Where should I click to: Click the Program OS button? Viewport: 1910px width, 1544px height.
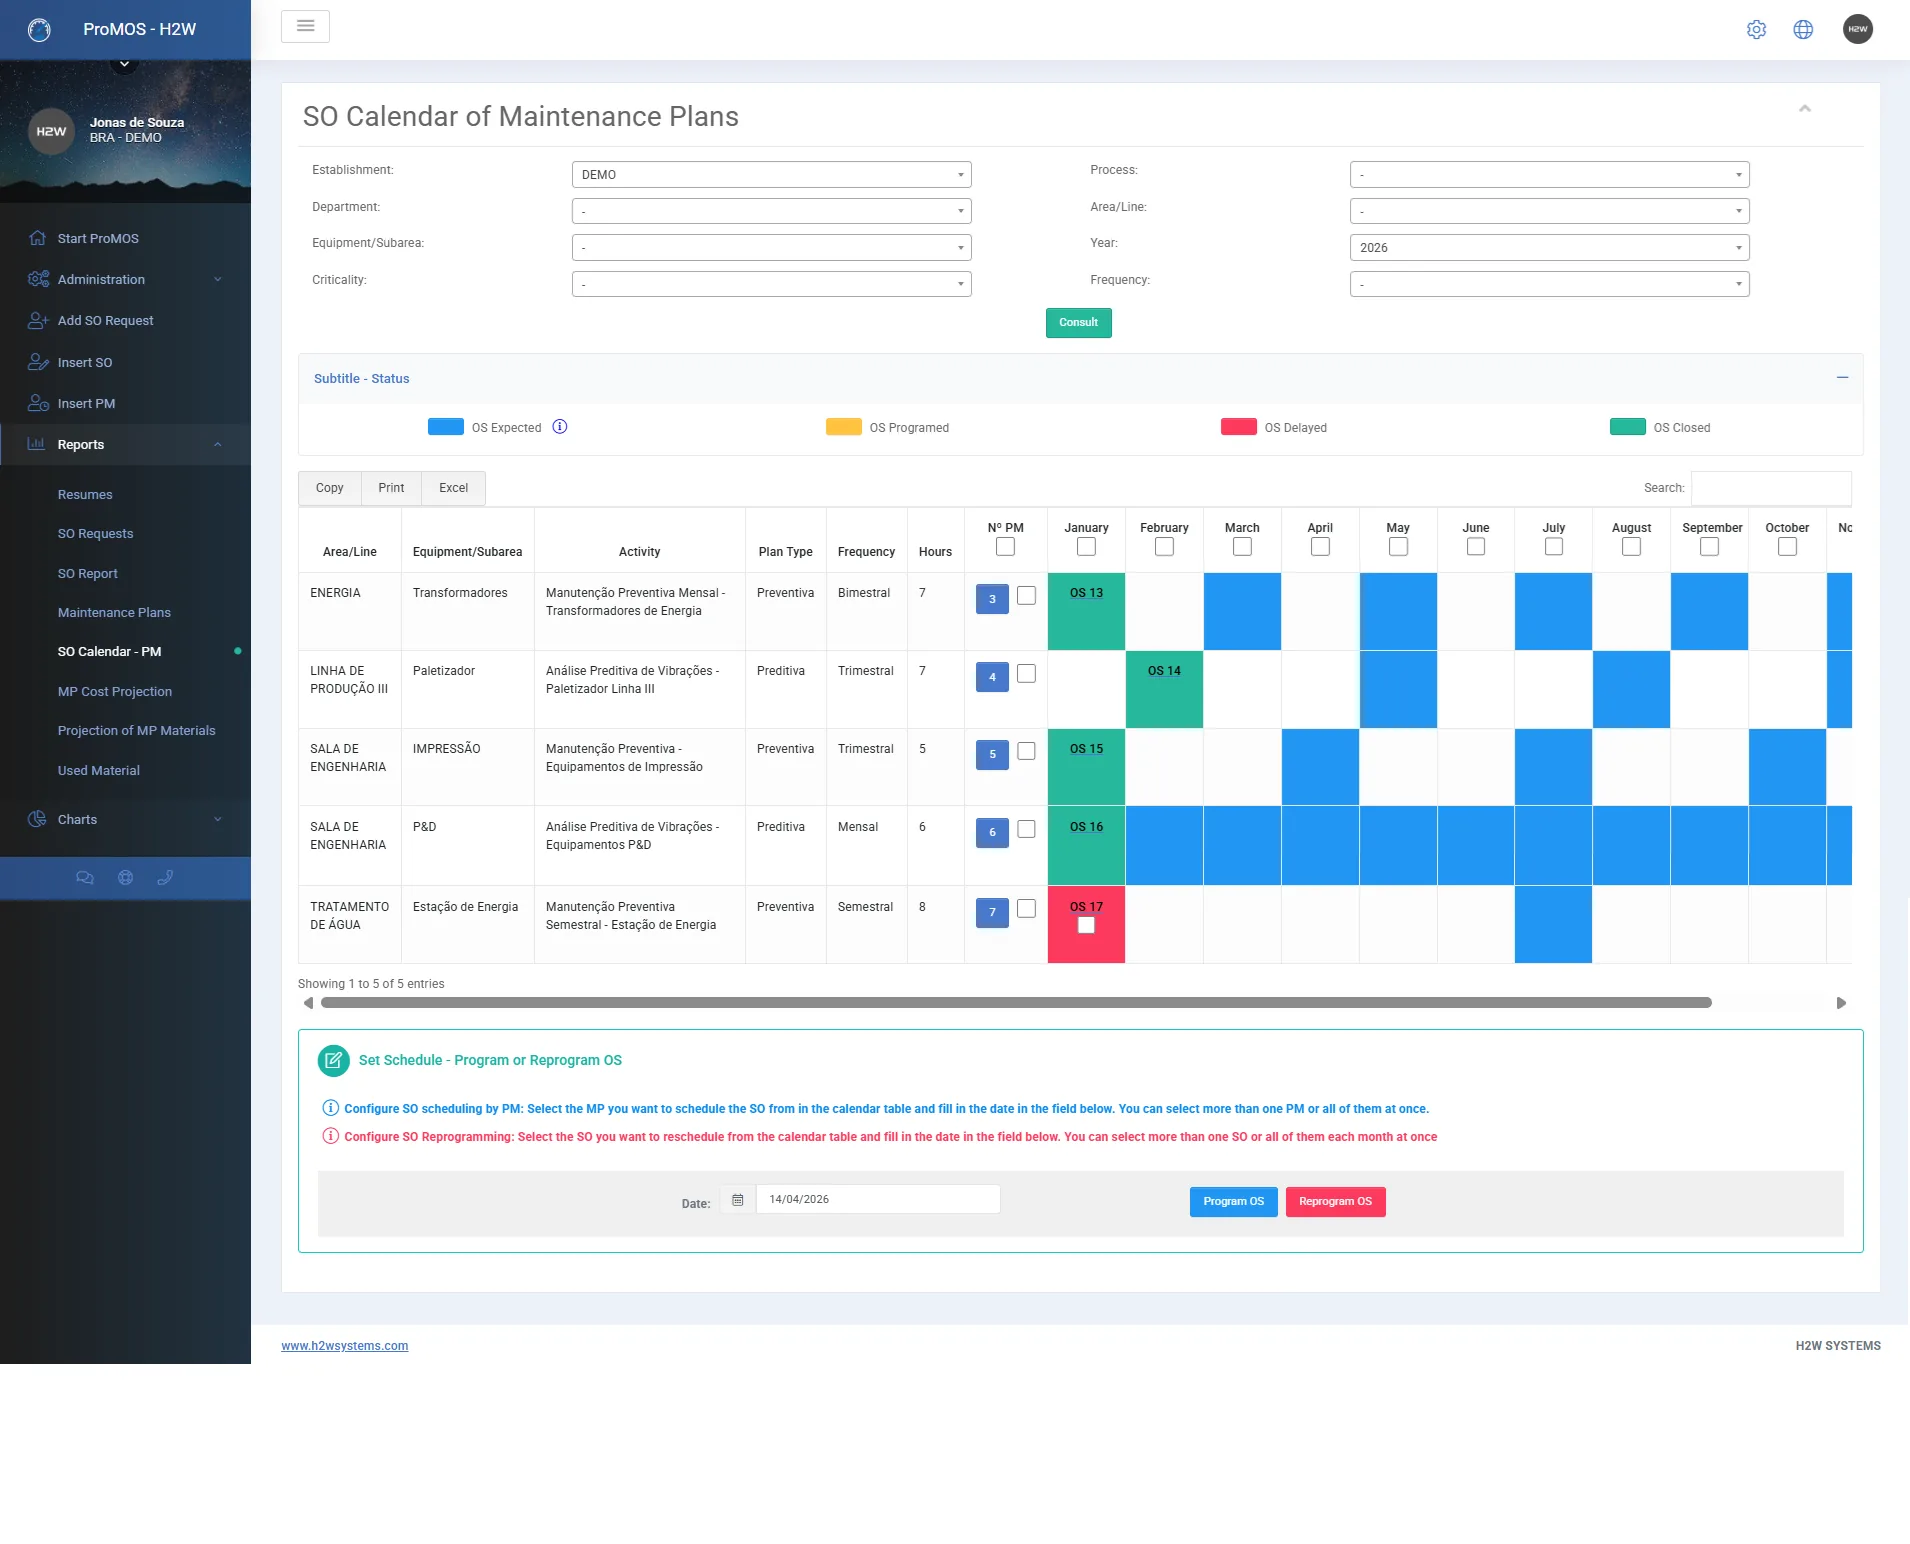pos(1233,1202)
